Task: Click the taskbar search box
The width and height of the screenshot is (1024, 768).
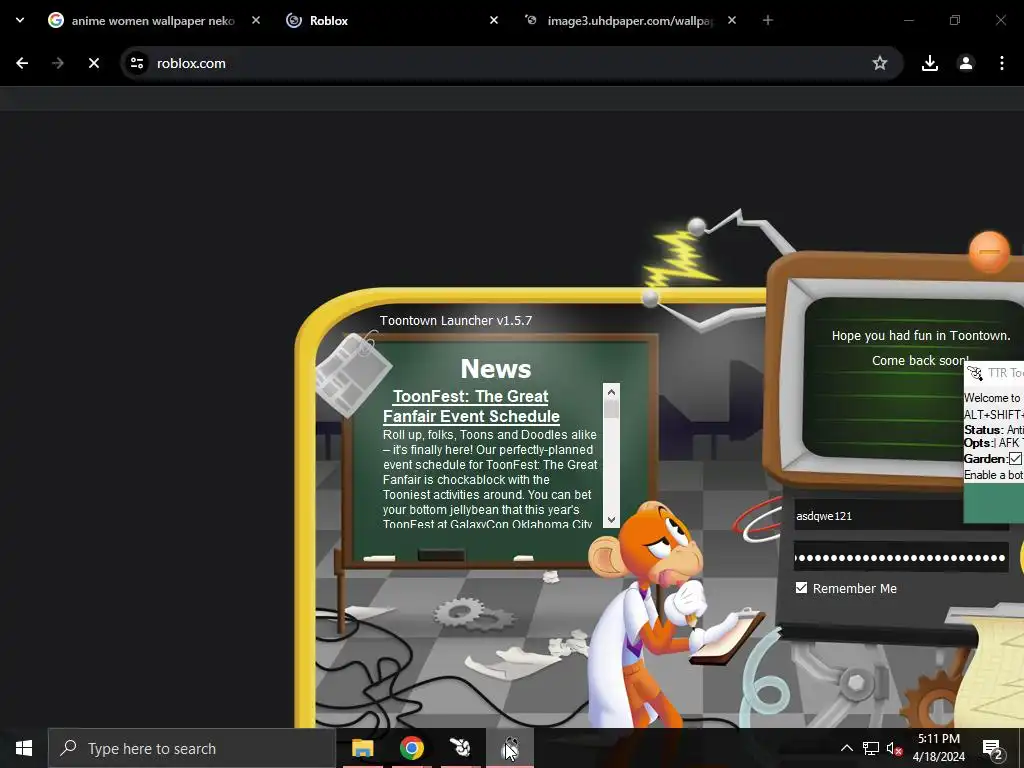Action: 191,748
